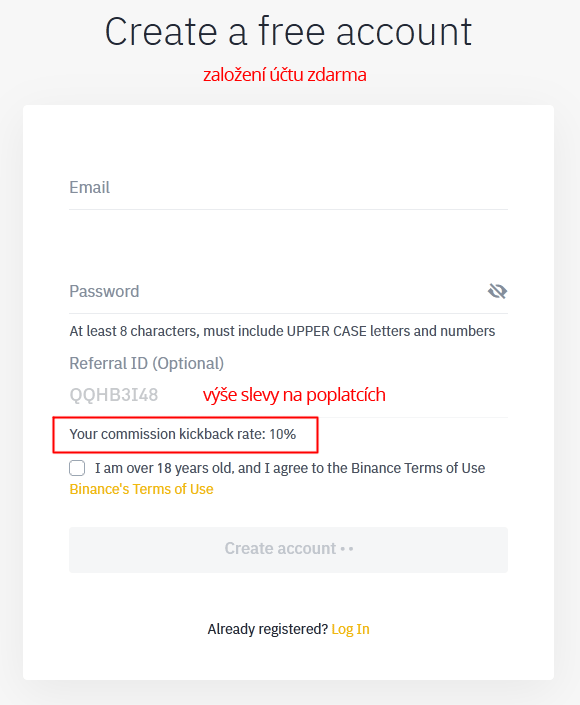580x705 pixels.
Task: Click the red highlight rectangle around kickback rate
Action: [x=185, y=418]
